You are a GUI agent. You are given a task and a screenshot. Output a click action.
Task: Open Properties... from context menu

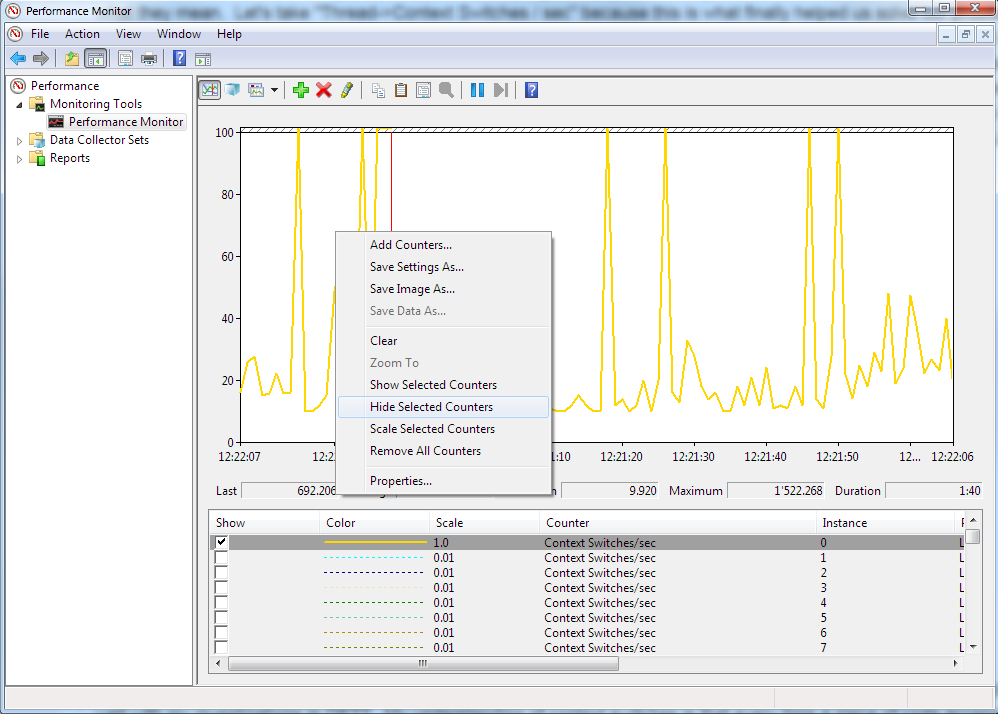click(444, 481)
